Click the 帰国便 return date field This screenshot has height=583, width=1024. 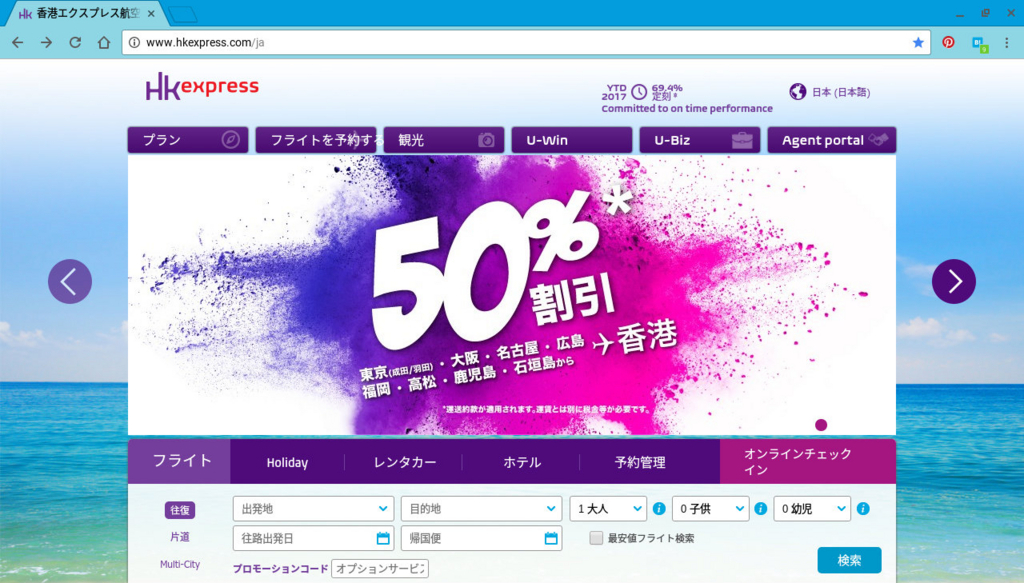tap(481, 539)
